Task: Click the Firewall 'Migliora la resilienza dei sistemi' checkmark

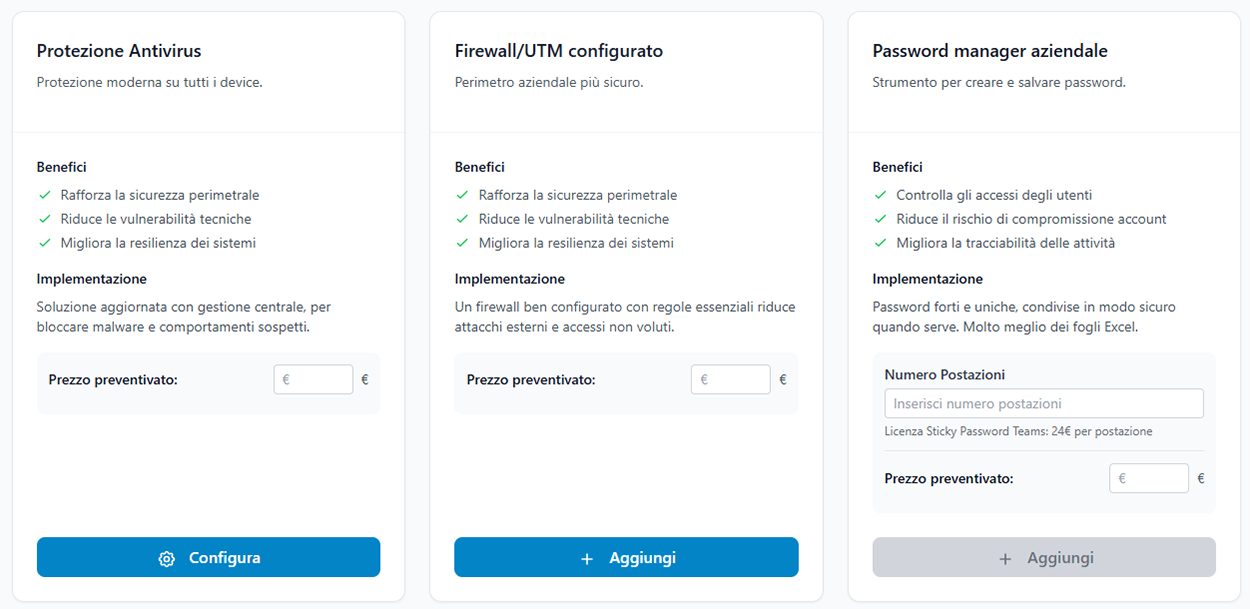Action: tap(462, 243)
